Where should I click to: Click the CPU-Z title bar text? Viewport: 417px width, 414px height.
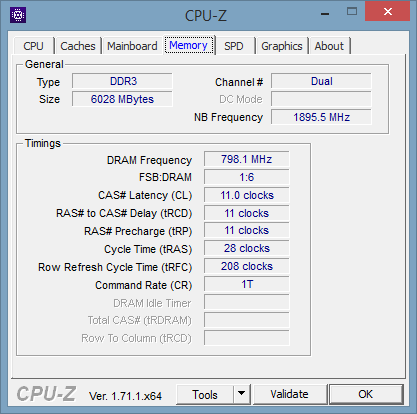pyautogui.click(x=206, y=16)
